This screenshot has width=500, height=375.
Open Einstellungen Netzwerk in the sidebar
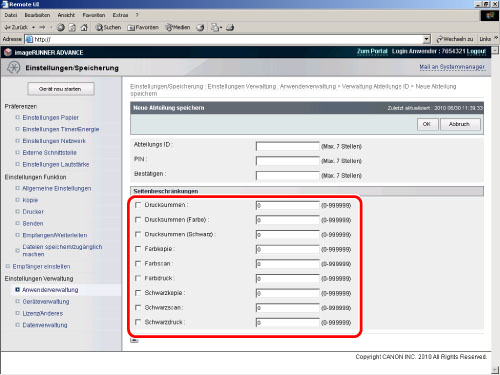[x=54, y=141]
